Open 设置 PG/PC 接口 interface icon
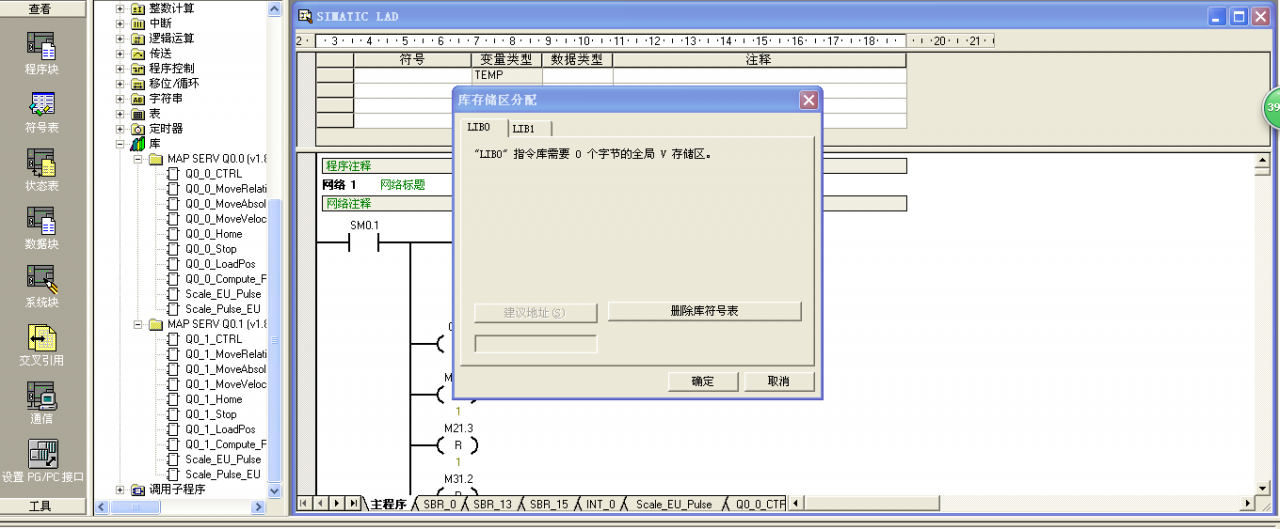This screenshot has width=1280, height=529. click(x=41, y=453)
